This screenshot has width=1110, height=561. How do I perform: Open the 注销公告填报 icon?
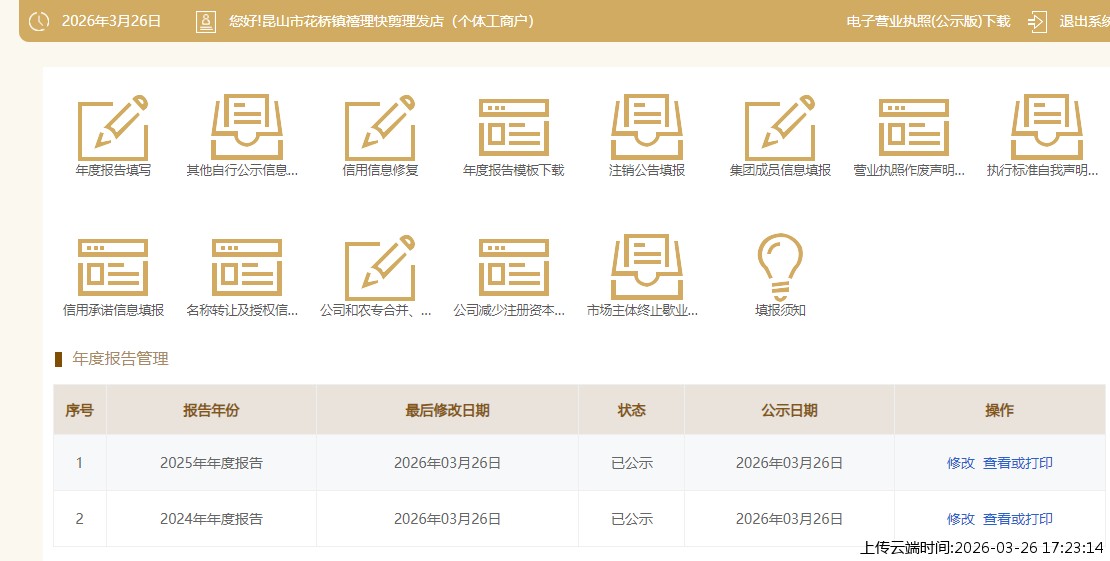[x=647, y=128]
